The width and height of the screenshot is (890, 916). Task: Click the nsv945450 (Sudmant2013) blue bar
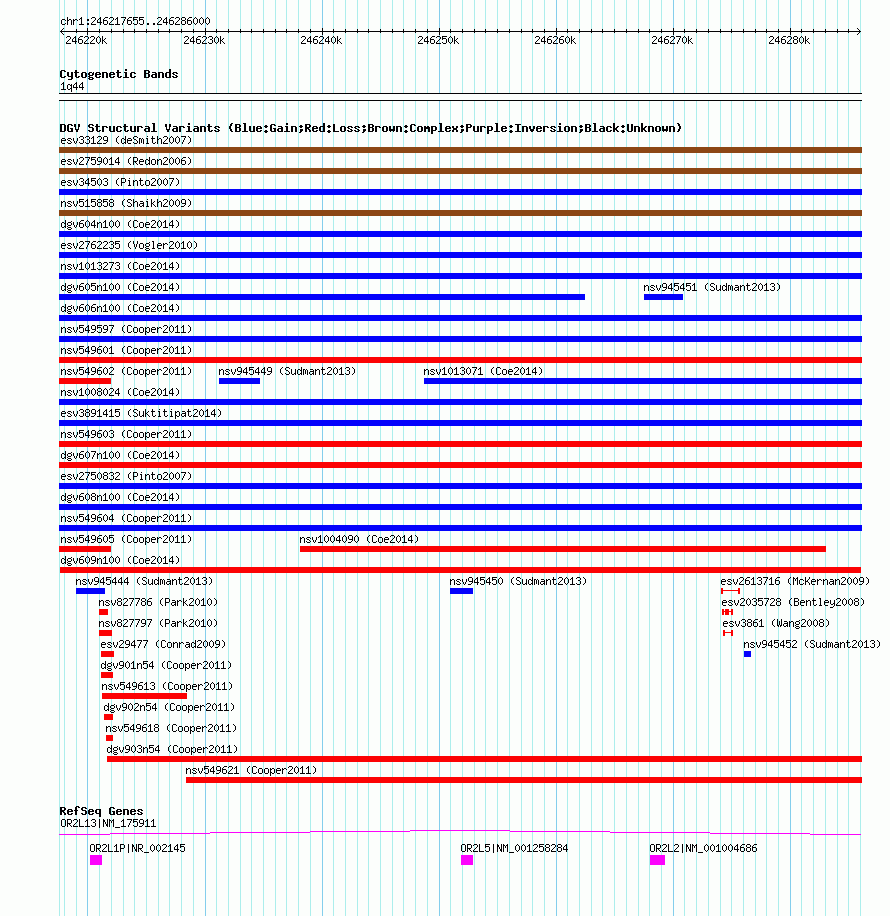(x=462, y=592)
